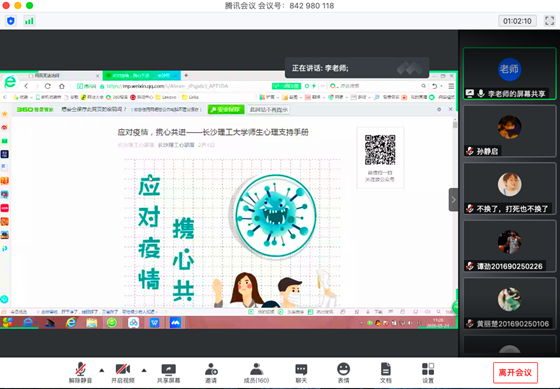Click the 离开会议 leave meeting button

(515, 373)
